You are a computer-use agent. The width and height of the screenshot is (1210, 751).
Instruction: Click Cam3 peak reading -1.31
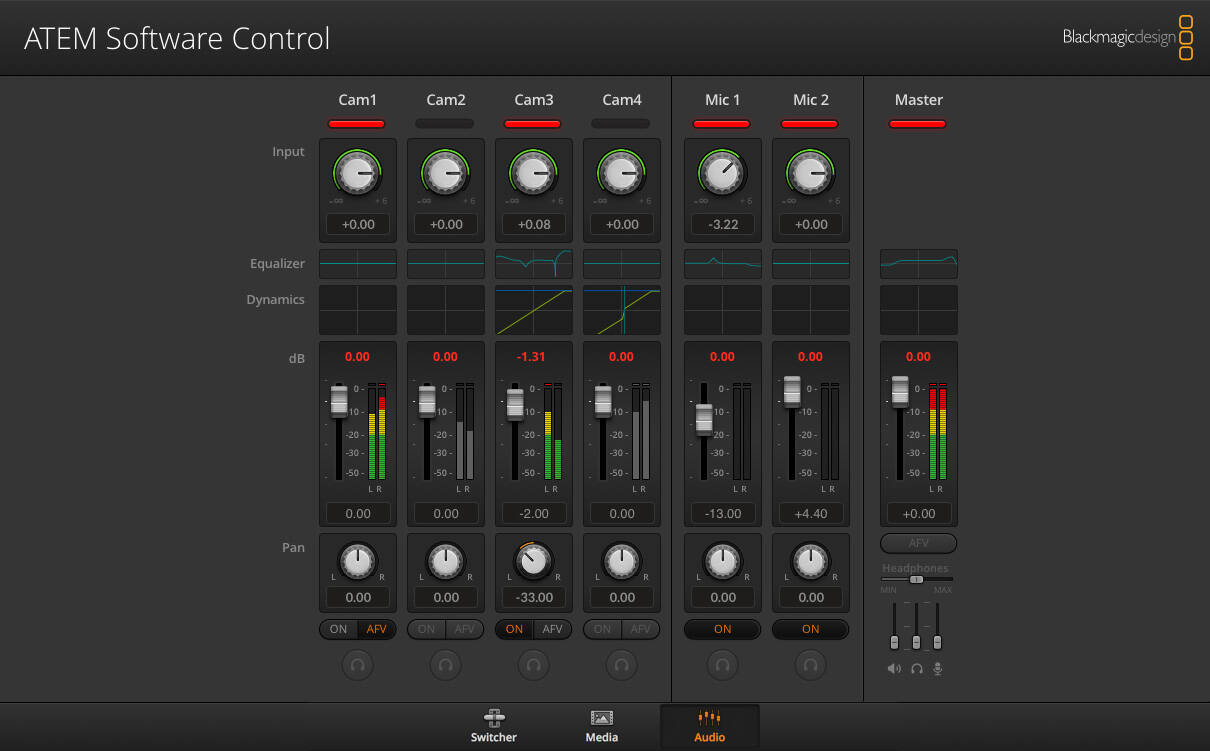pyautogui.click(x=533, y=357)
